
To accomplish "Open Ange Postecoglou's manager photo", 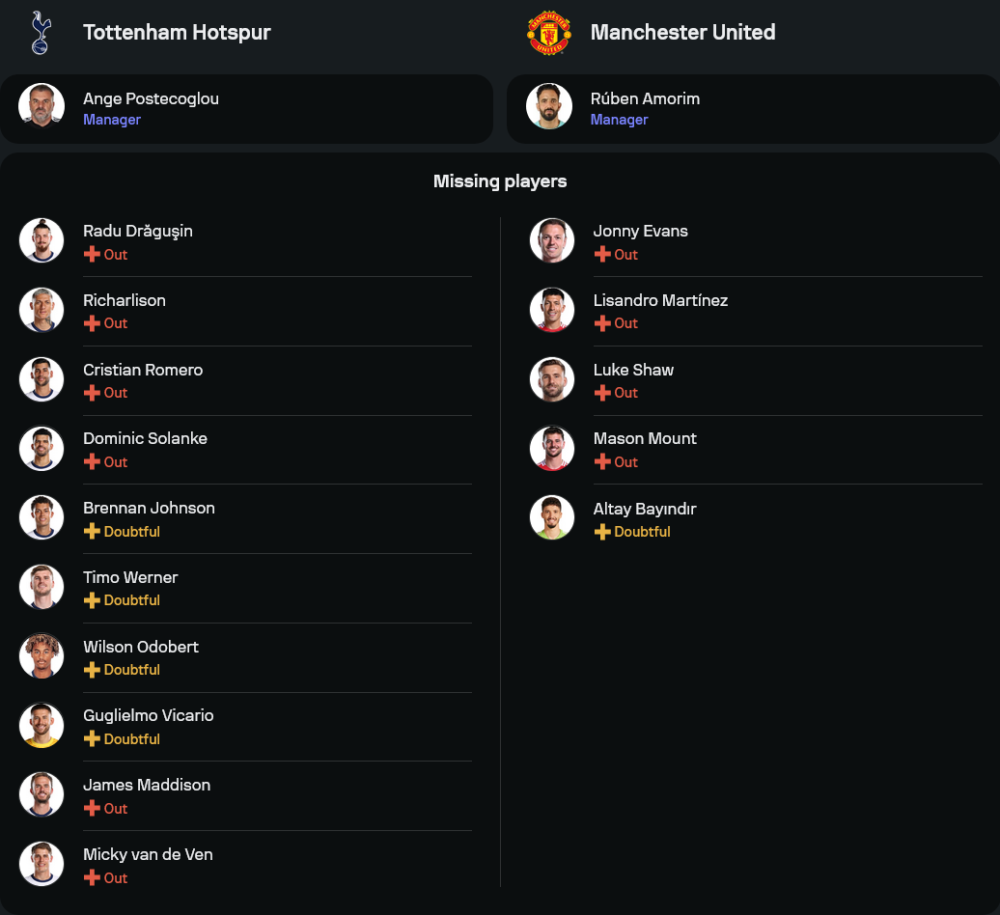I will pyautogui.click(x=41, y=106).
